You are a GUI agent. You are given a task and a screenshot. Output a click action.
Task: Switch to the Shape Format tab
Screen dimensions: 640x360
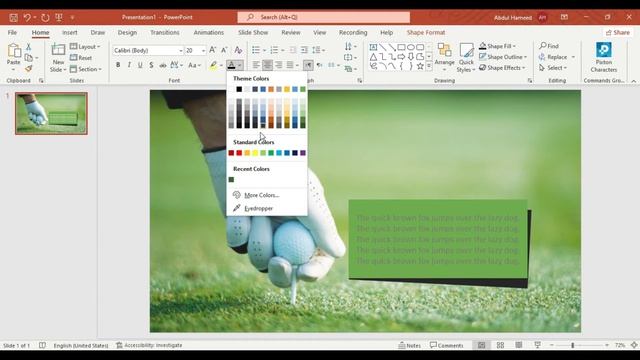(426, 32)
